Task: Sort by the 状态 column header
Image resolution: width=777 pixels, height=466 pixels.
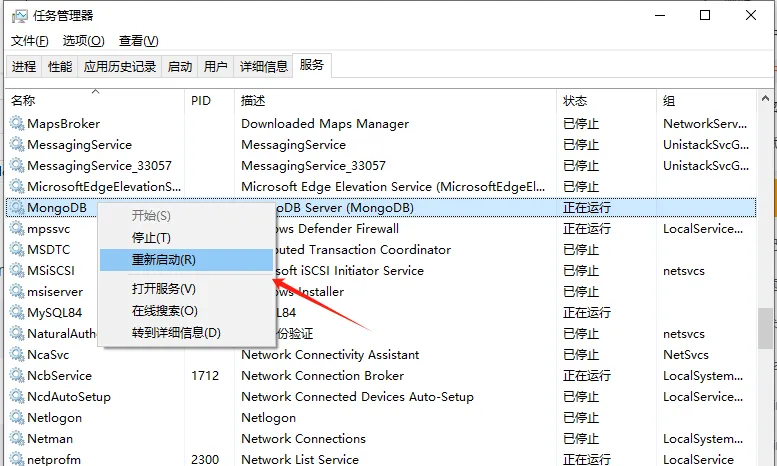Action: (575, 101)
